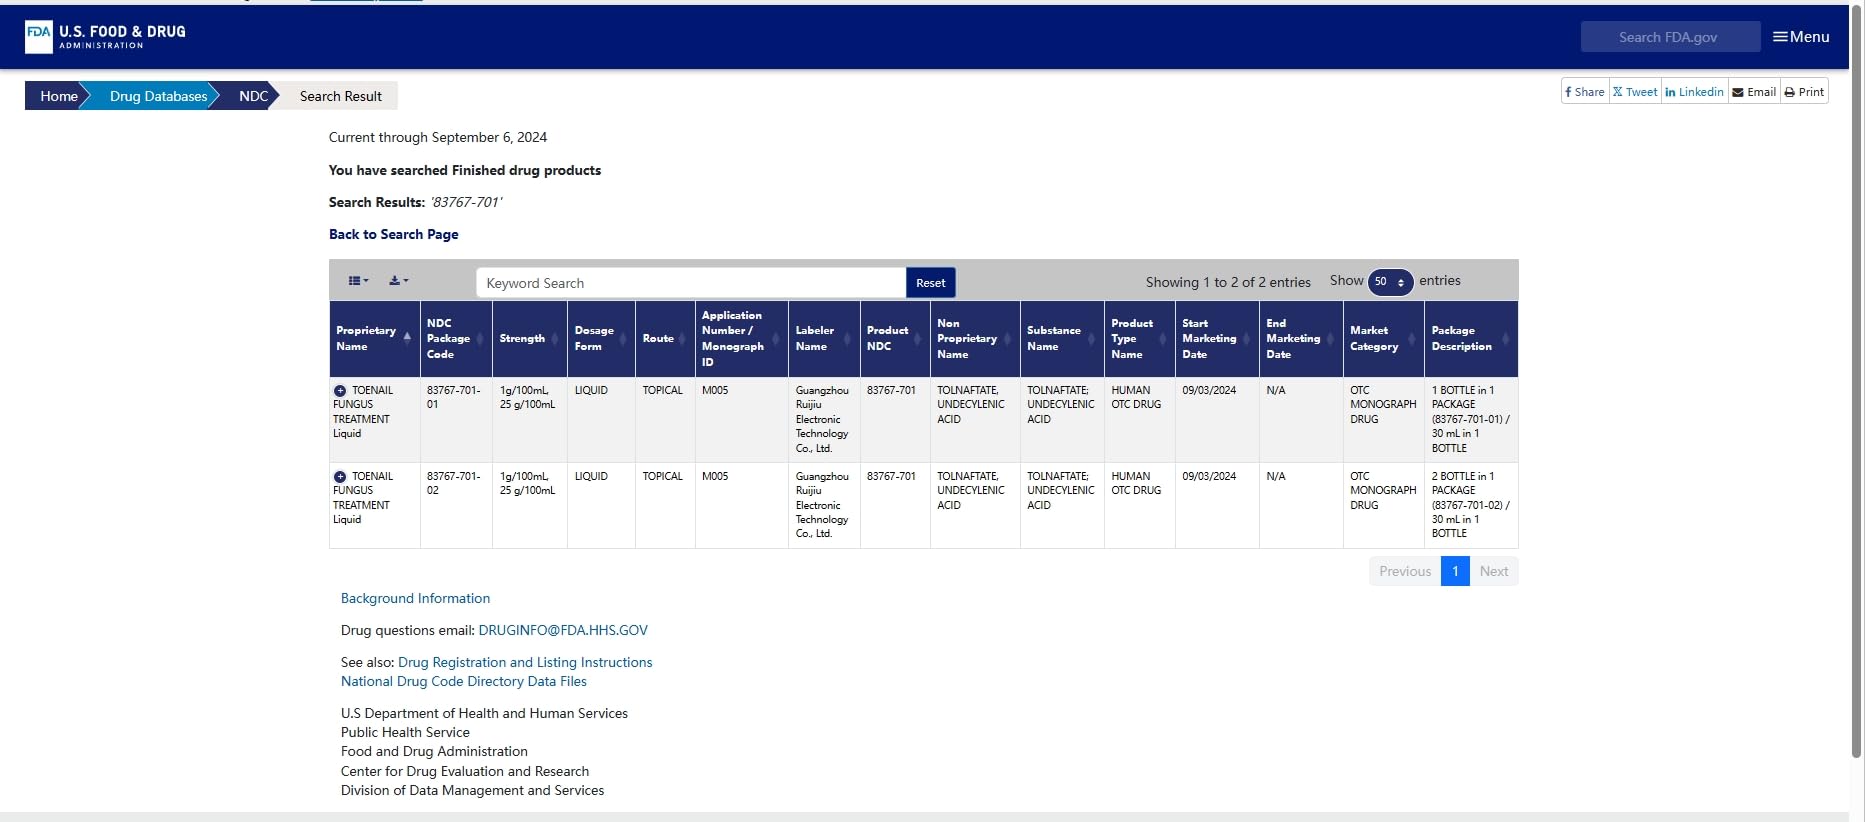The height and width of the screenshot is (822, 1865).
Task: Click the Reset button
Action: coord(931,283)
